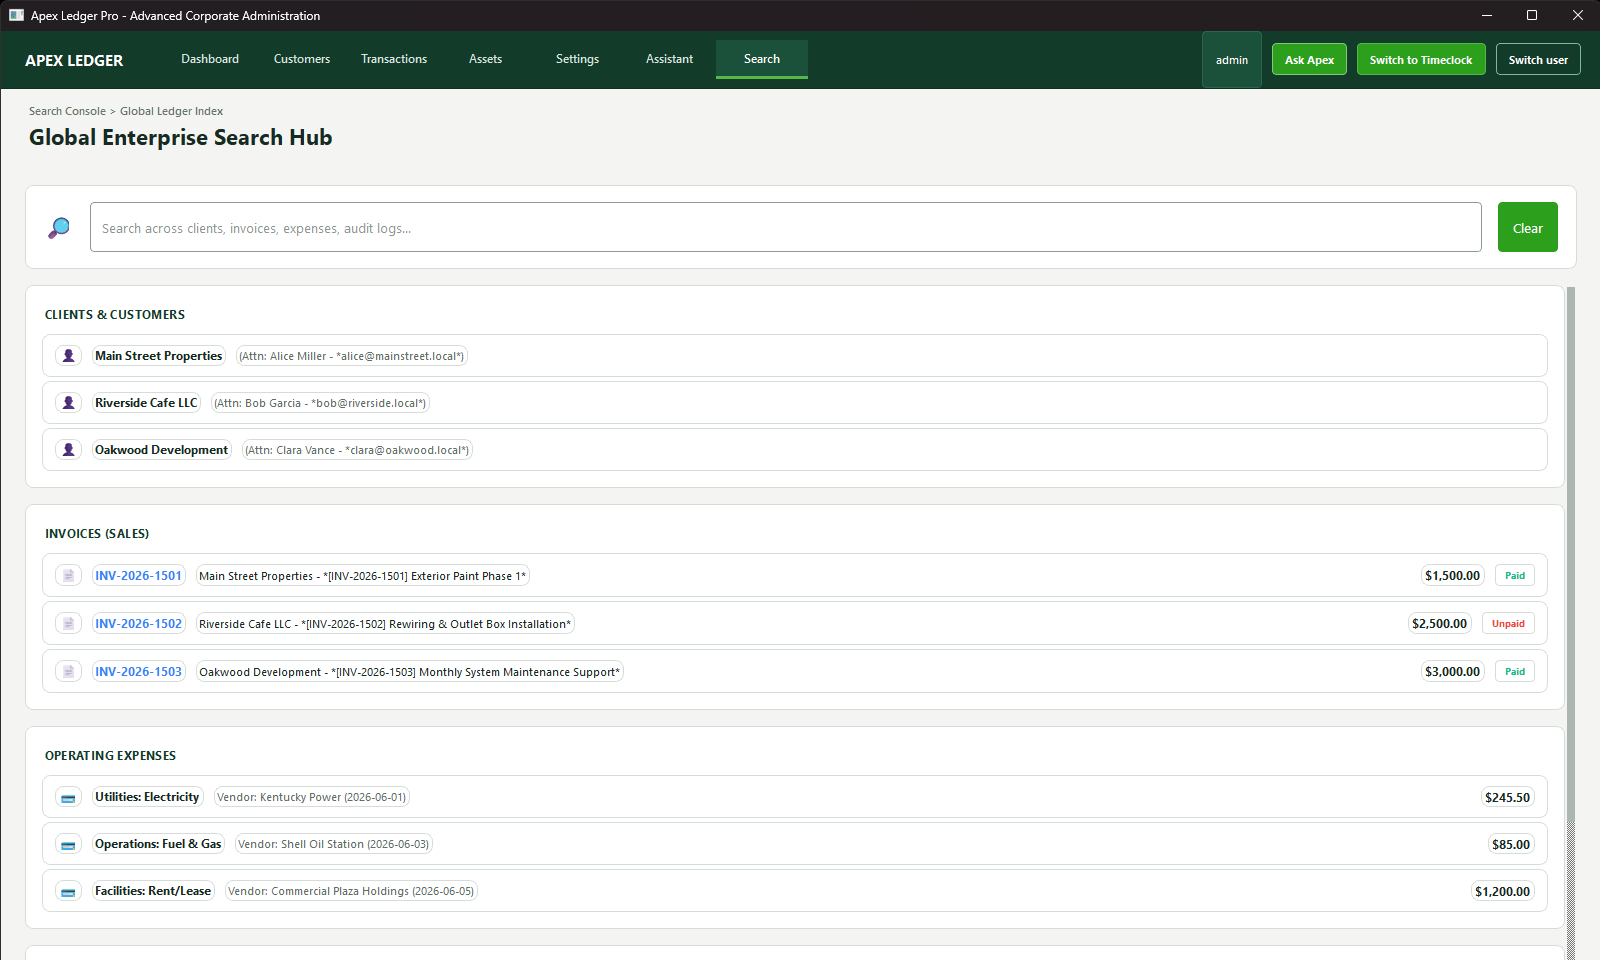Click the $2,500.00 invoice amount

(1439, 624)
